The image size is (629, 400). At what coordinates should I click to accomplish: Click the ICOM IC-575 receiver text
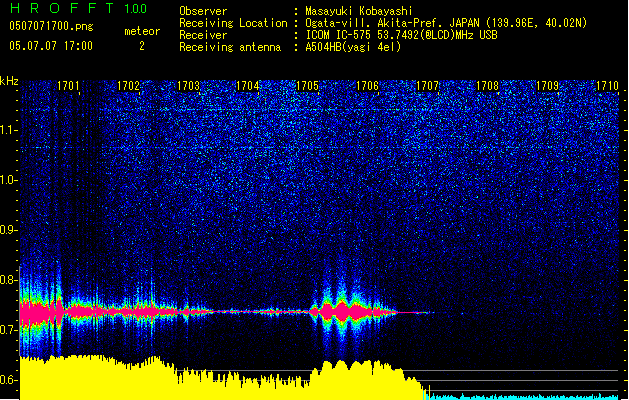(402, 35)
